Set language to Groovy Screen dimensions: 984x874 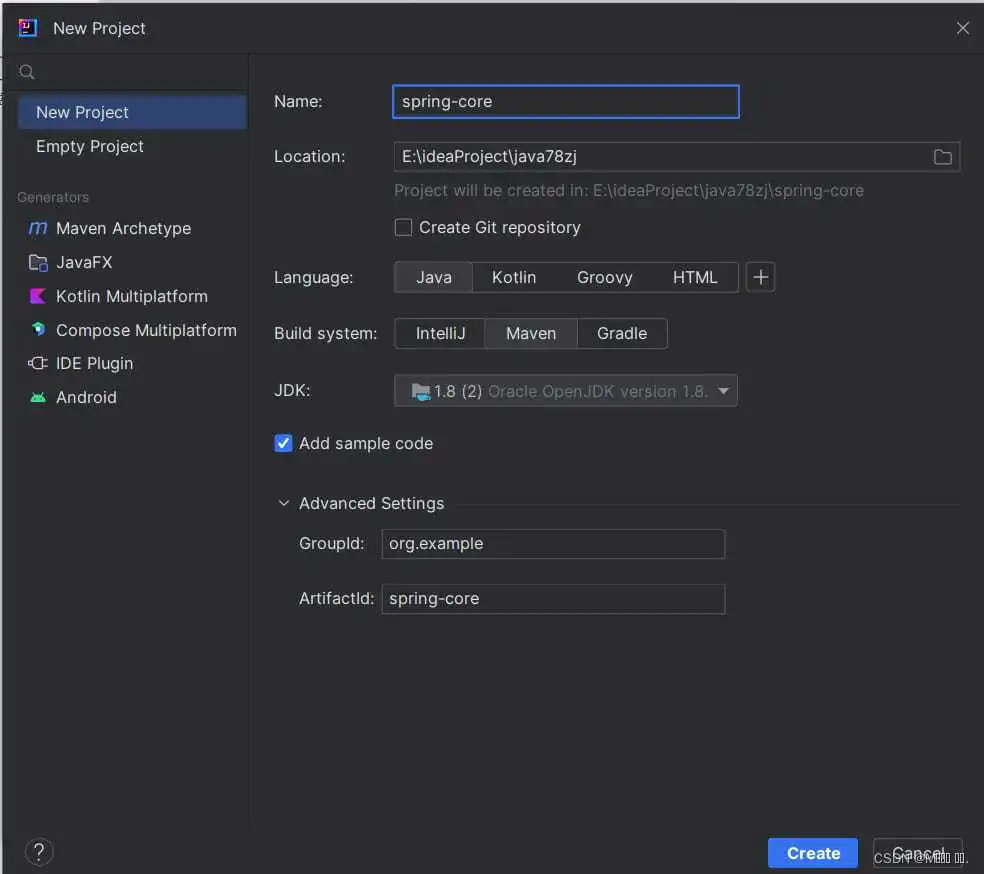click(604, 277)
